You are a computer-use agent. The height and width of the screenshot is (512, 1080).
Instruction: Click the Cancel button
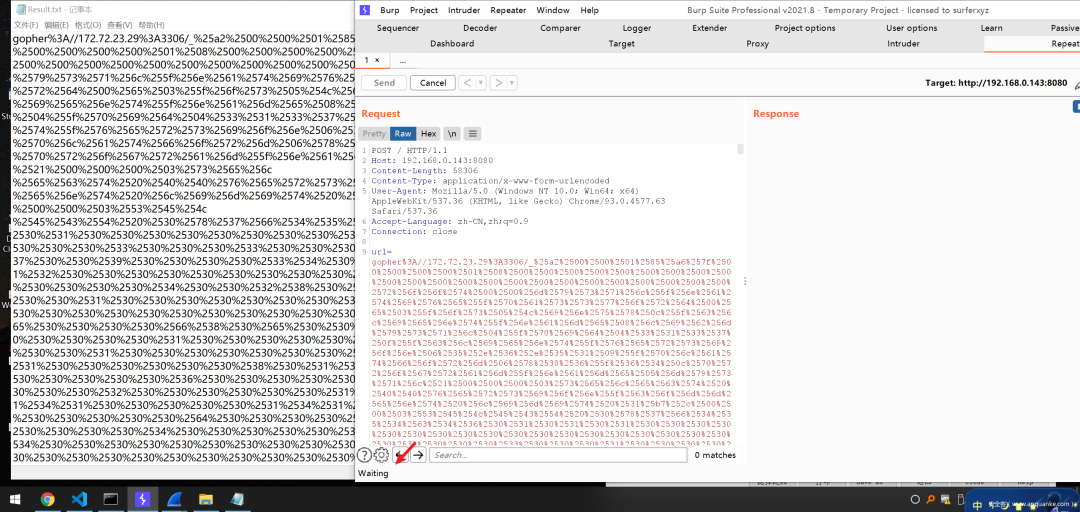pyautogui.click(x=433, y=83)
